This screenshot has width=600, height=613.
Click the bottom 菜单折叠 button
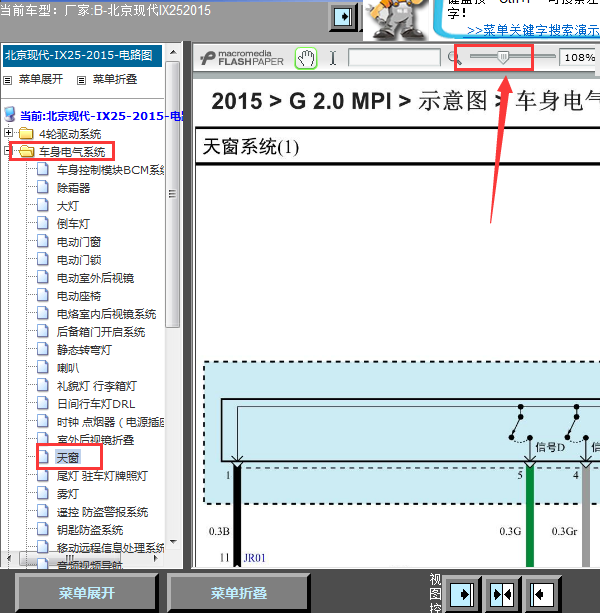point(238,593)
